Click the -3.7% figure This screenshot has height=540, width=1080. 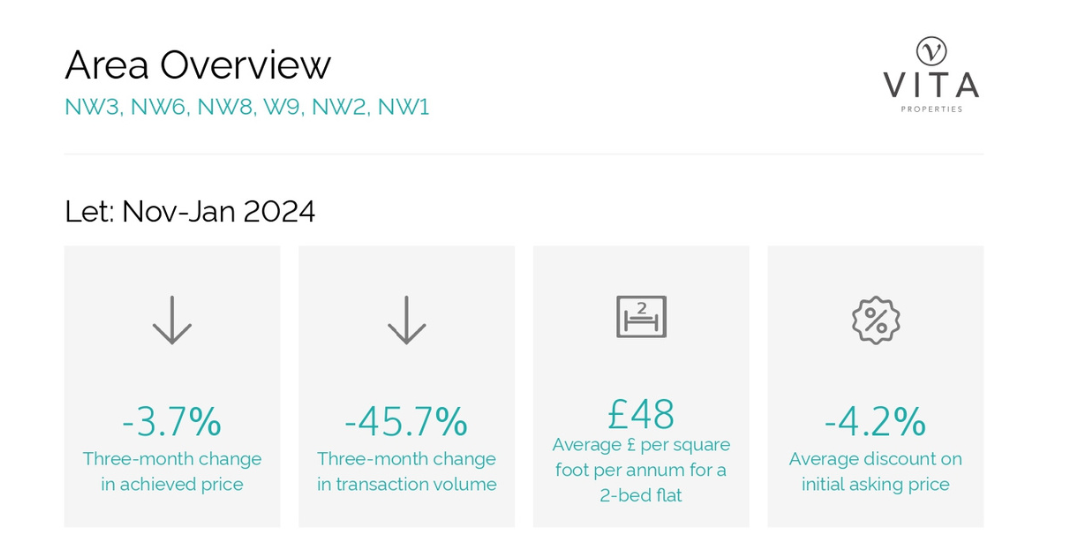coord(172,422)
